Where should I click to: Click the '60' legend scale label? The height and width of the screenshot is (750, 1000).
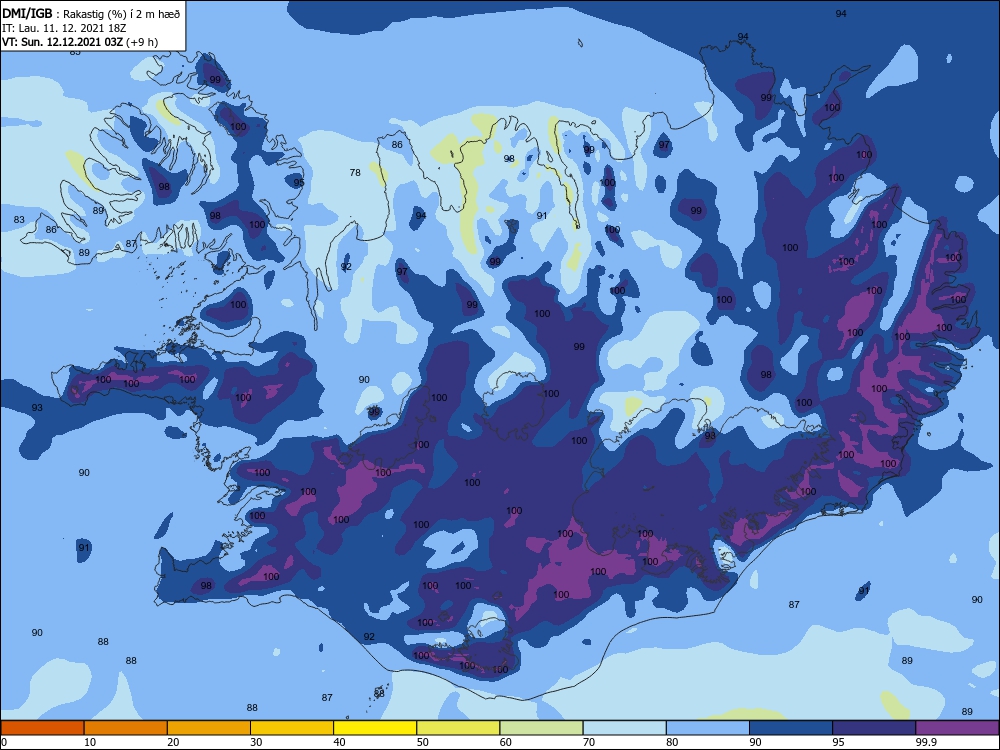pyautogui.click(x=506, y=742)
